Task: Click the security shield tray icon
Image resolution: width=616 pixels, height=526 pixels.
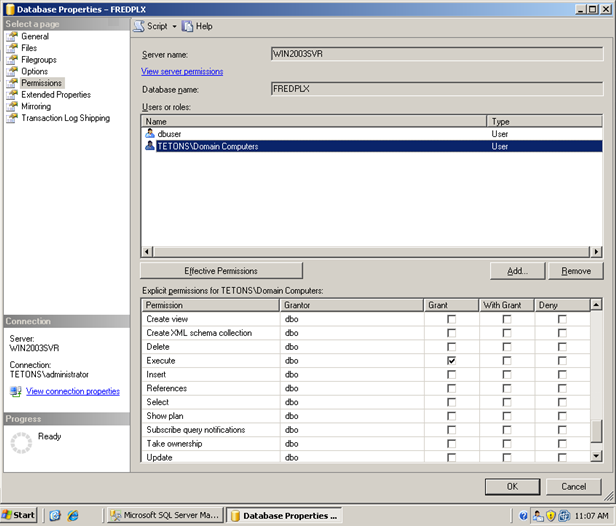Action: point(550,515)
